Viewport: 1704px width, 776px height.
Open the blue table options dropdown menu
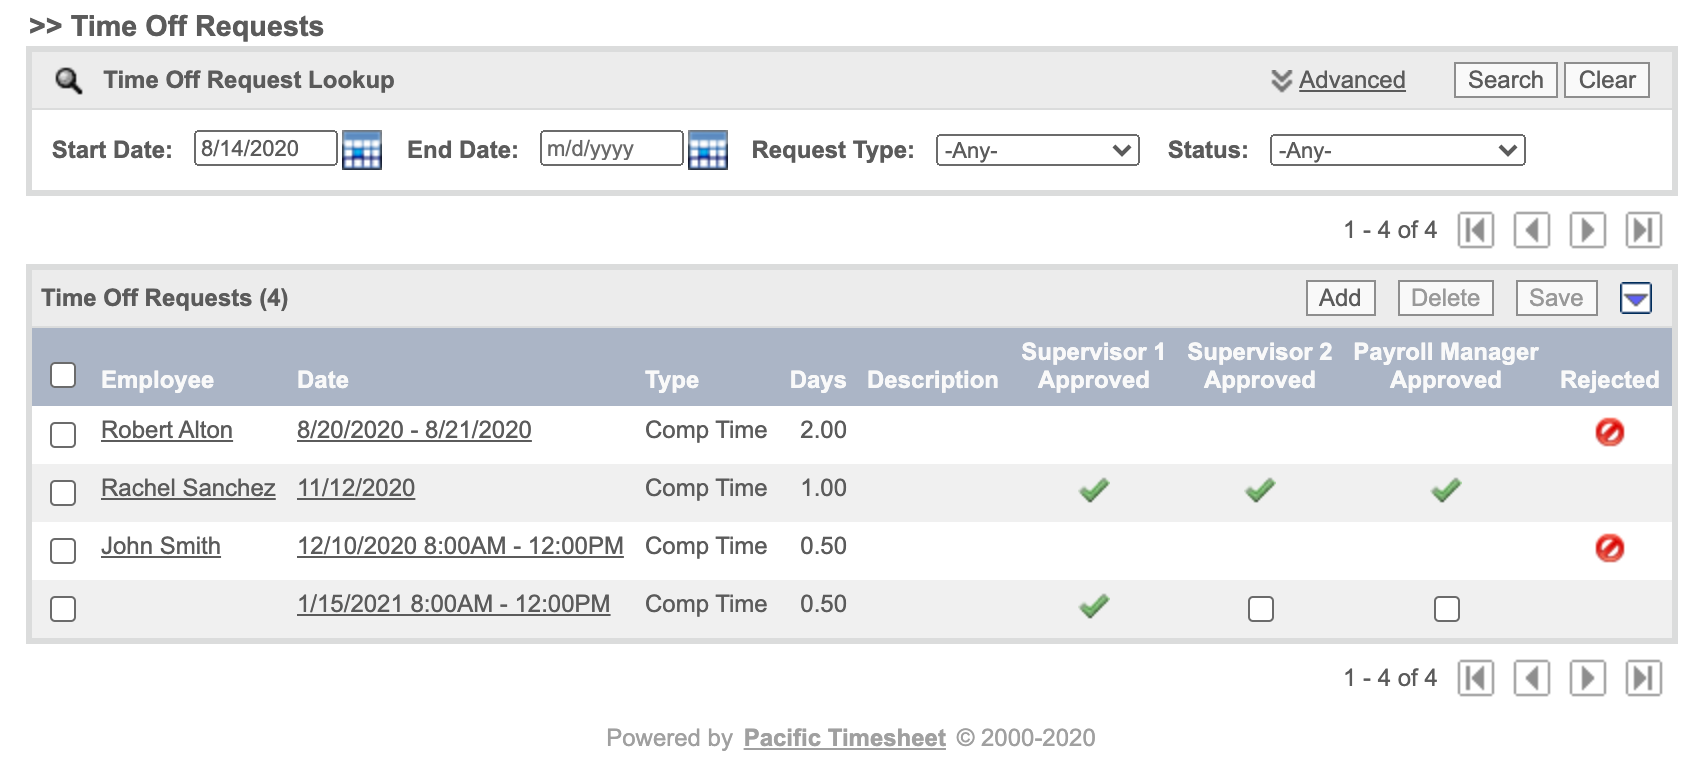tap(1635, 298)
